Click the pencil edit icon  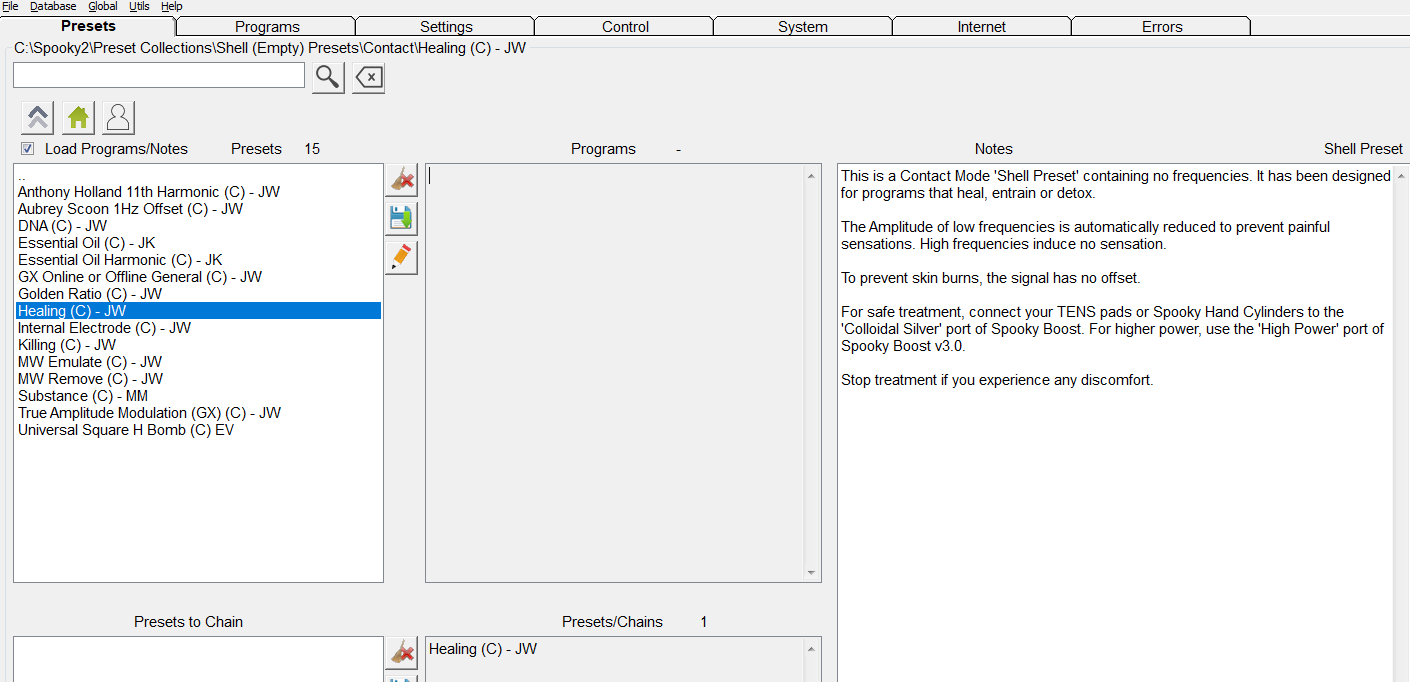[401, 257]
